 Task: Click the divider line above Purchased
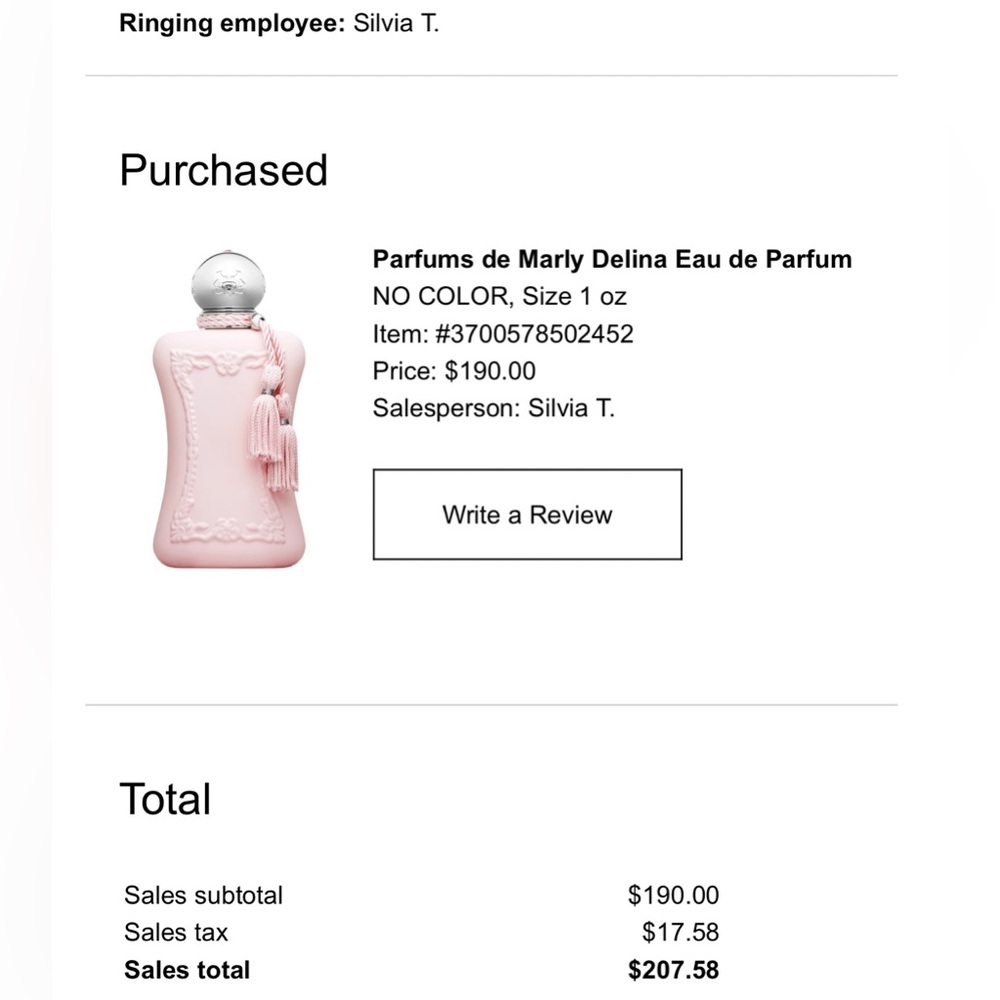pyautogui.click(x=491, y=76)
